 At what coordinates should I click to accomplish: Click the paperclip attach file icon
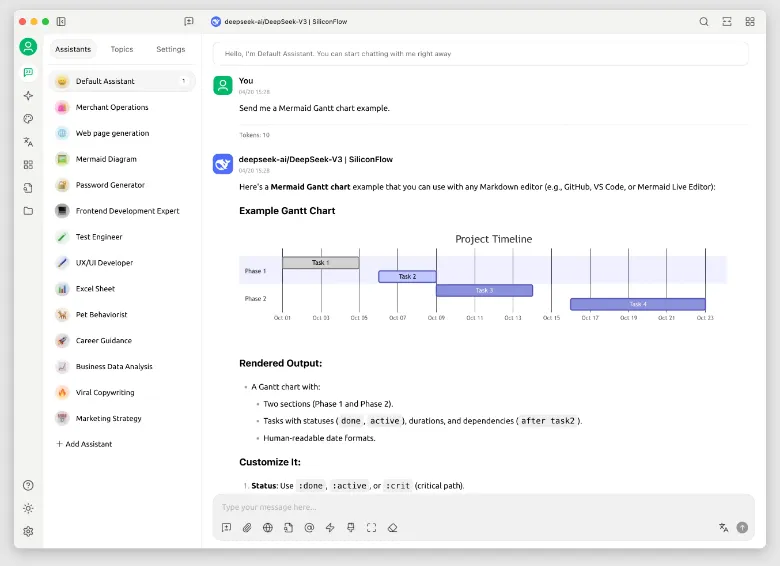(247, 527)
